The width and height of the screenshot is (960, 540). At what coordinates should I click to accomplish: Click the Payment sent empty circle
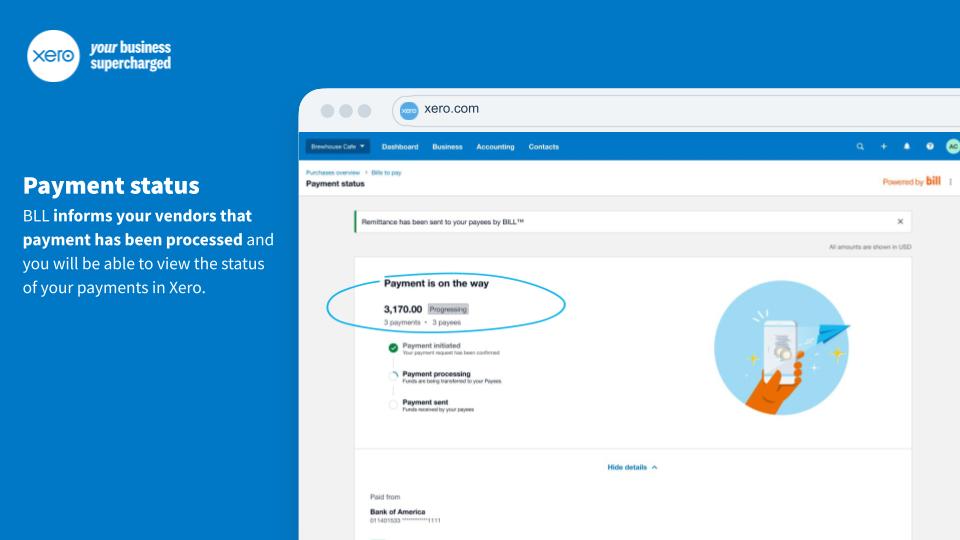click(x=393, y=405)
